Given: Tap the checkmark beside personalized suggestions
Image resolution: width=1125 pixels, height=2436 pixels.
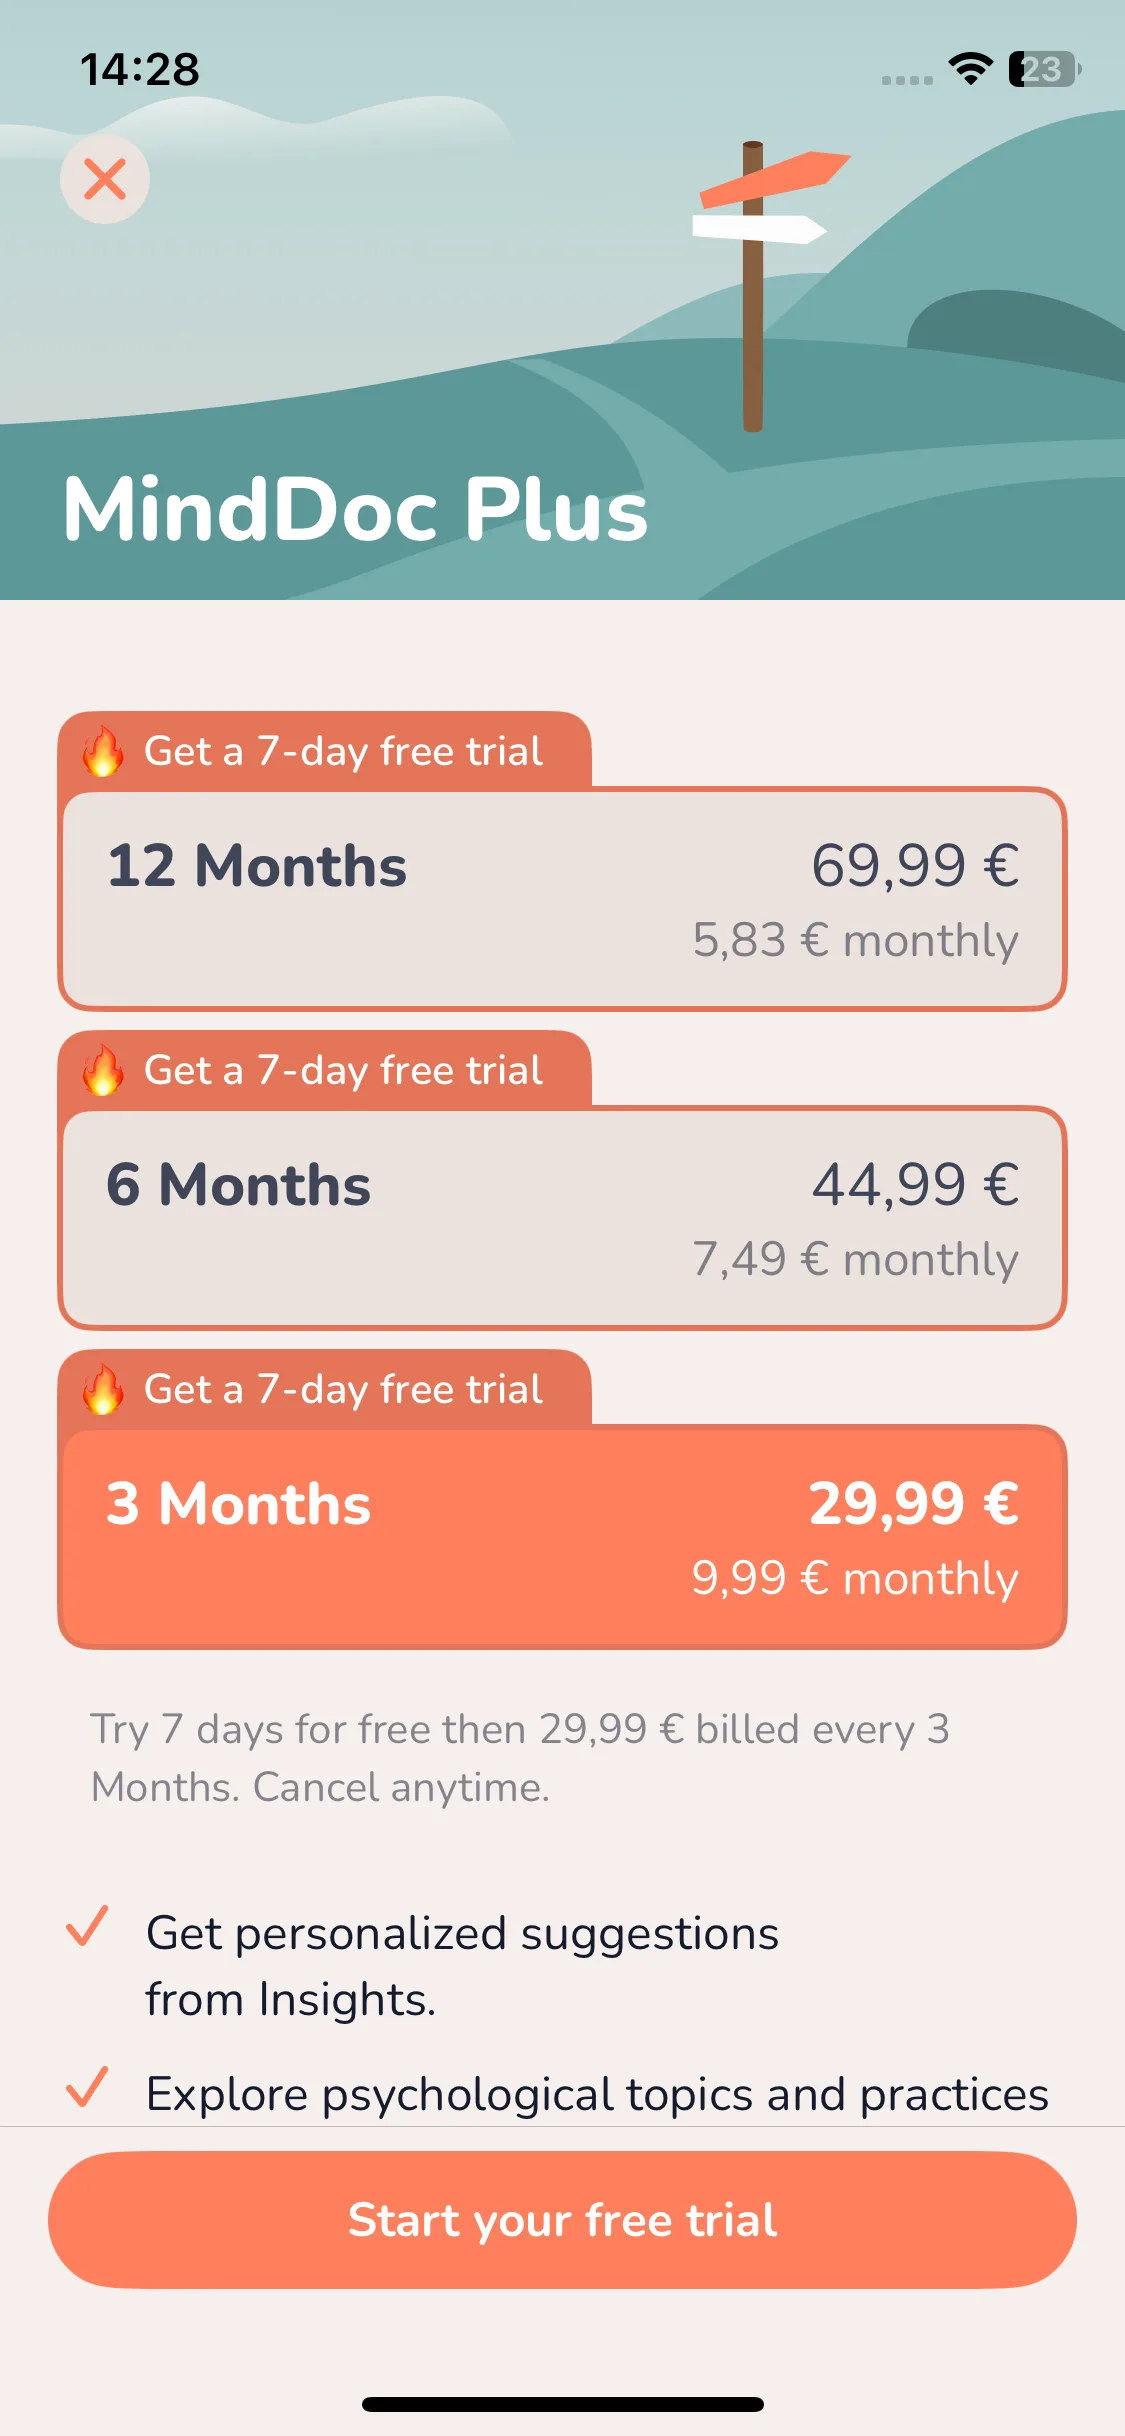Looking at the screenshot, I should [x=87, y=1927].
